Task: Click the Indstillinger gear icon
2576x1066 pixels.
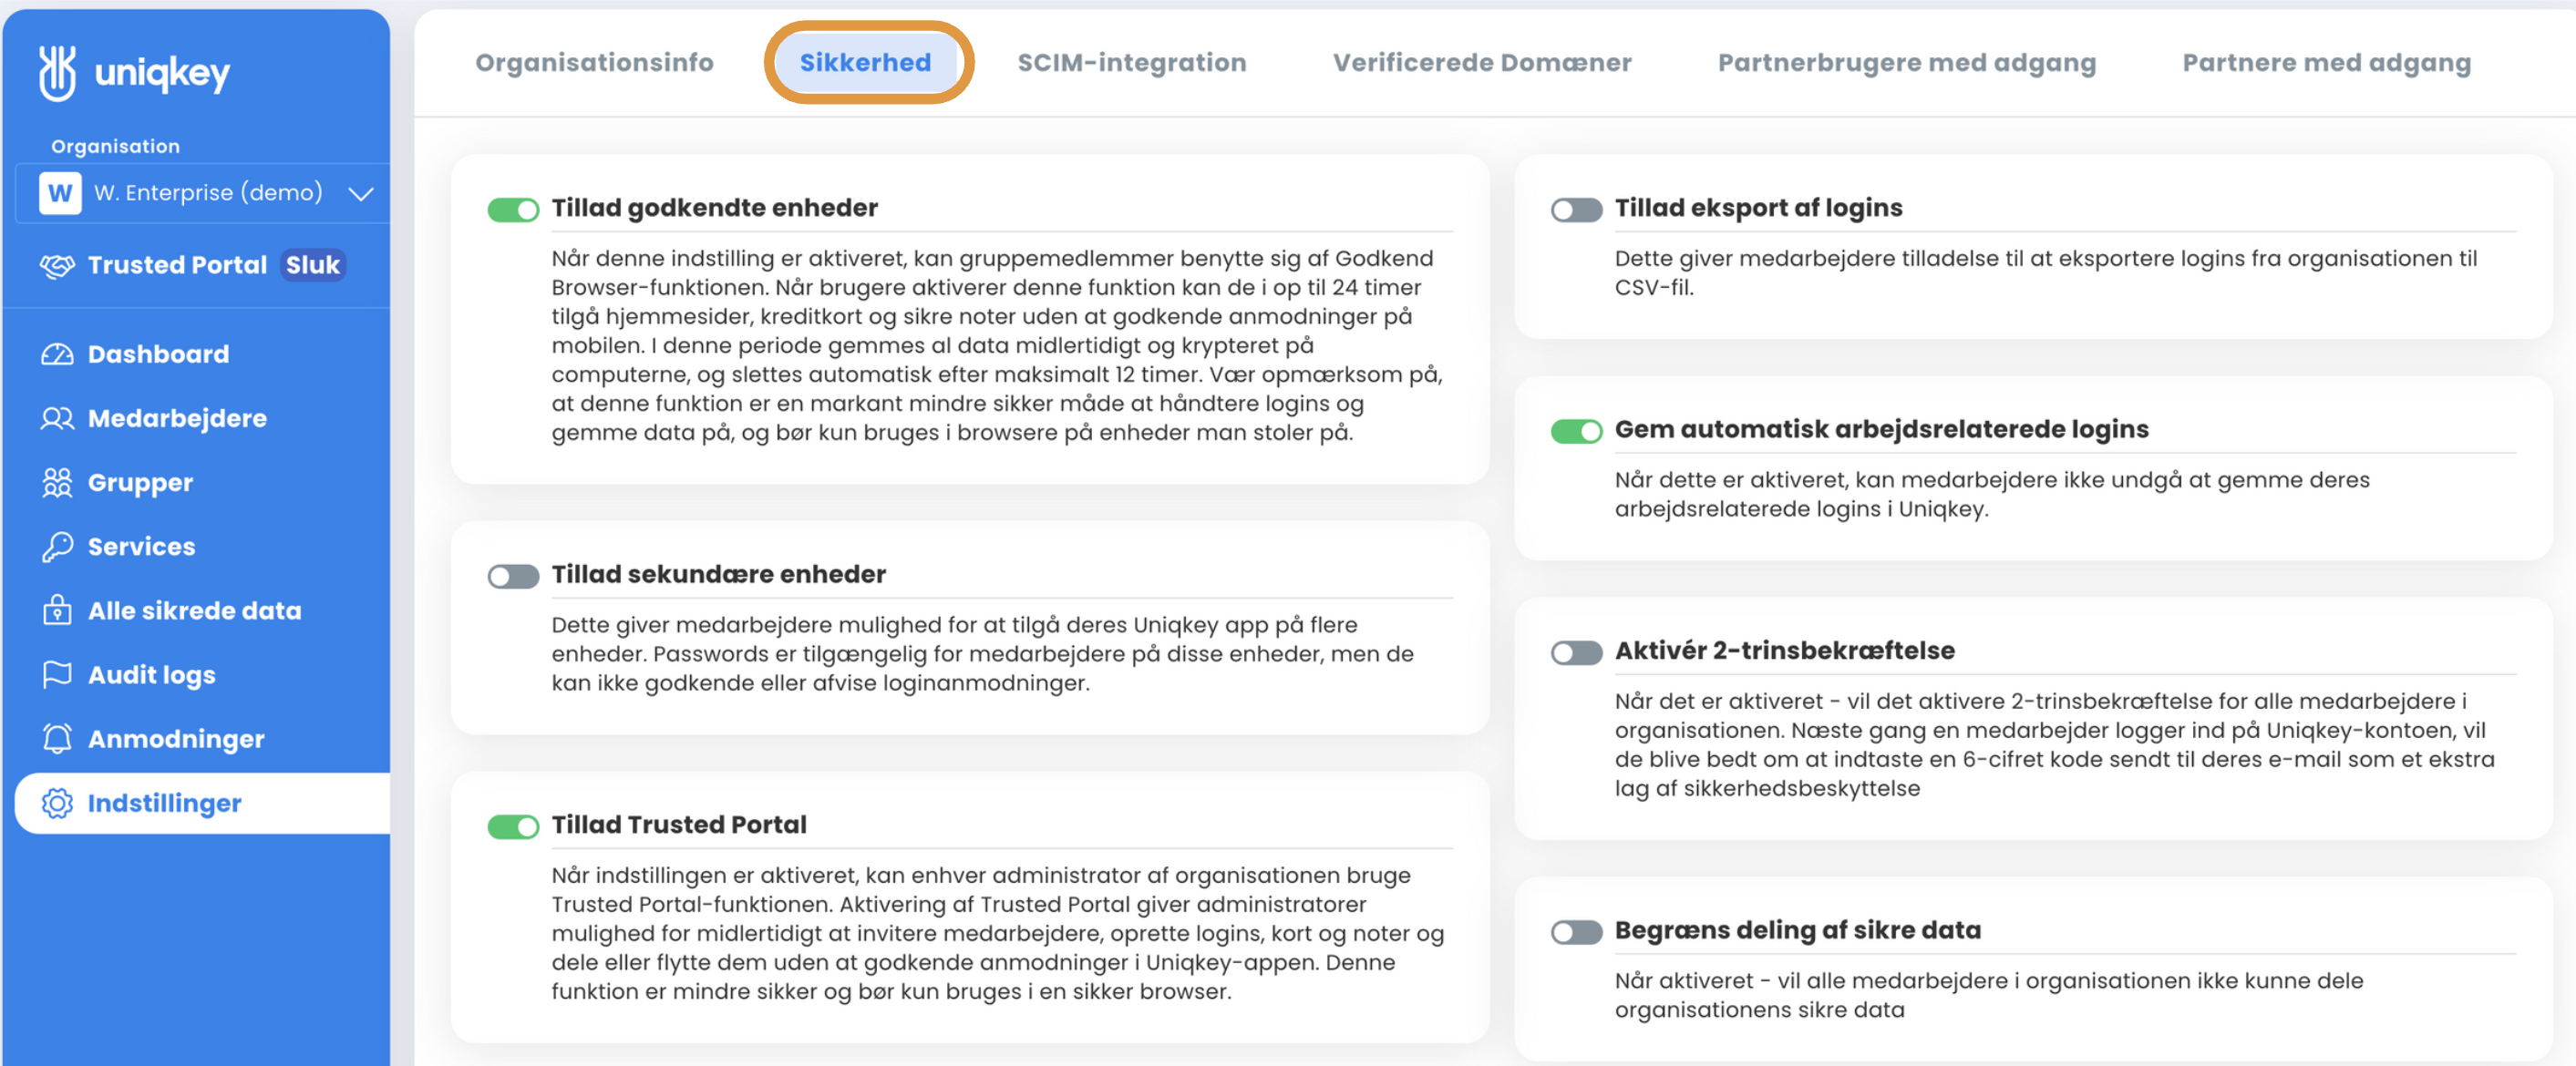Action: click(x=57, y=803)
